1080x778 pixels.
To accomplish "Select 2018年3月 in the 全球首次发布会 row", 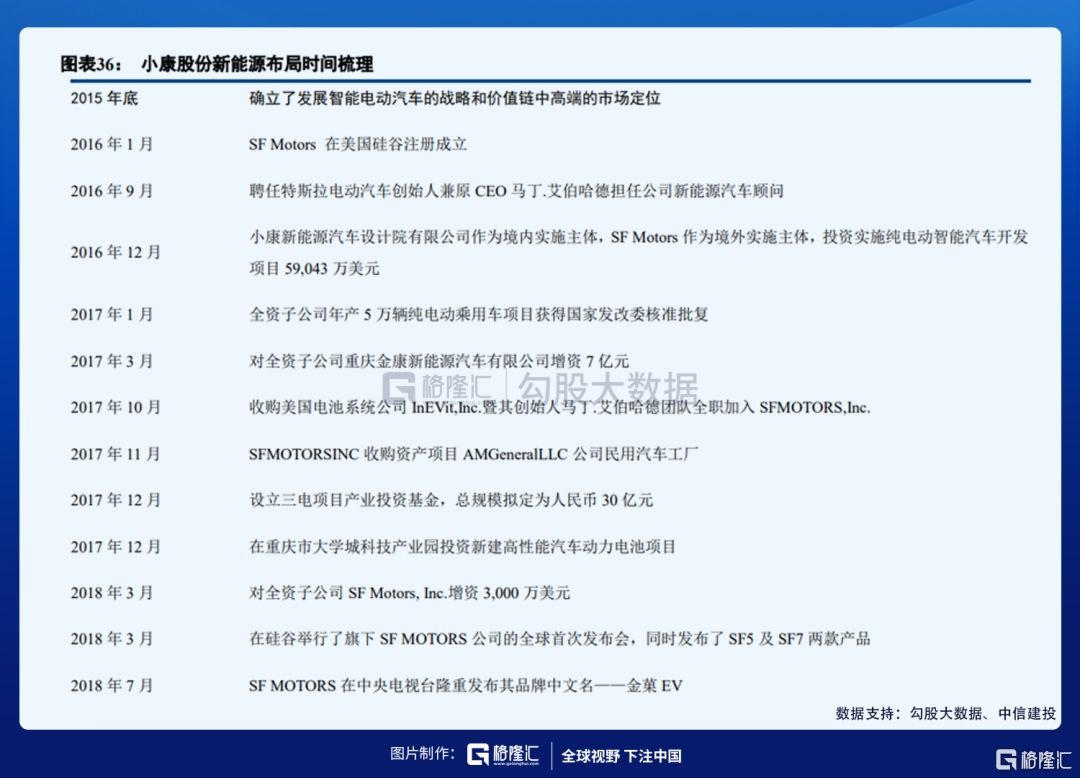I will (x=112, y=639).
